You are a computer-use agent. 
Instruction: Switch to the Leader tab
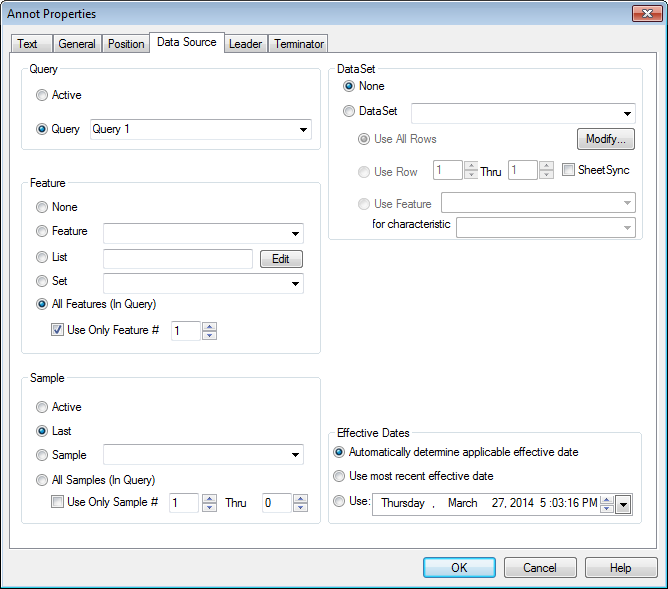click(x=245, y=44)
